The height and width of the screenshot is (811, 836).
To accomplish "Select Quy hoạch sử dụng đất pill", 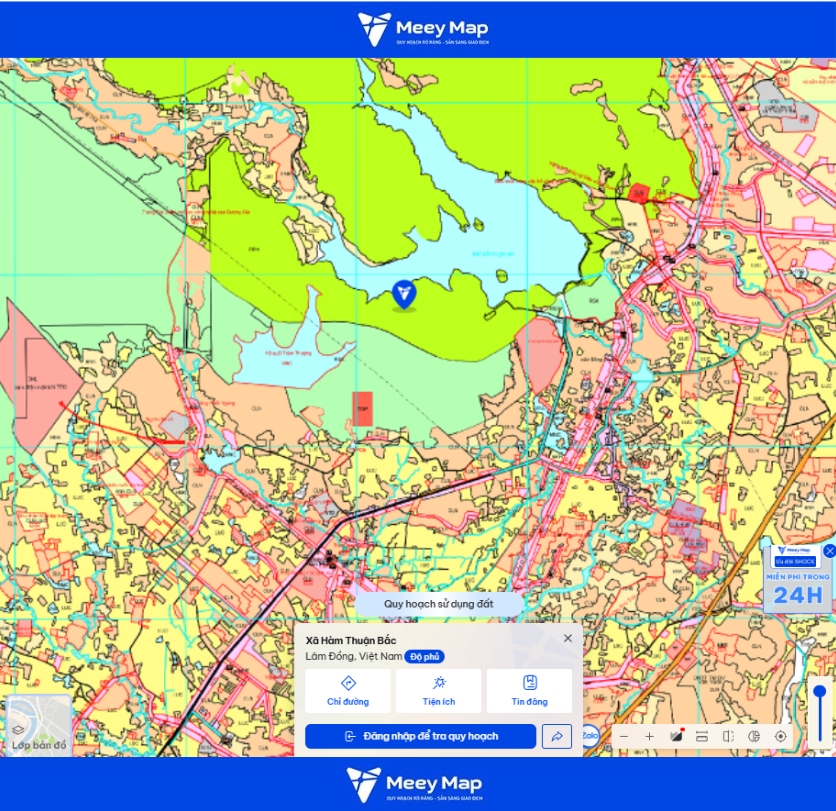I will tap(439, 604).
